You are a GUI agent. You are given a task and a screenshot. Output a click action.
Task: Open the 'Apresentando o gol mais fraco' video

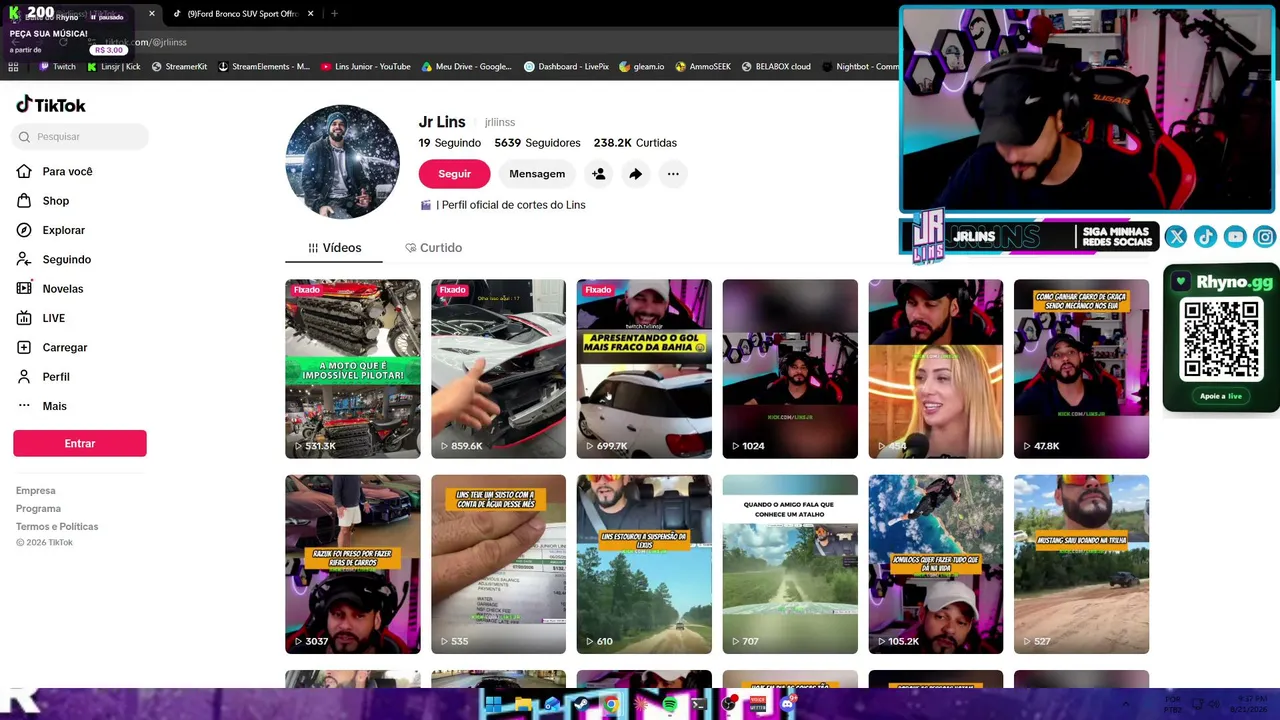(644, 369)
